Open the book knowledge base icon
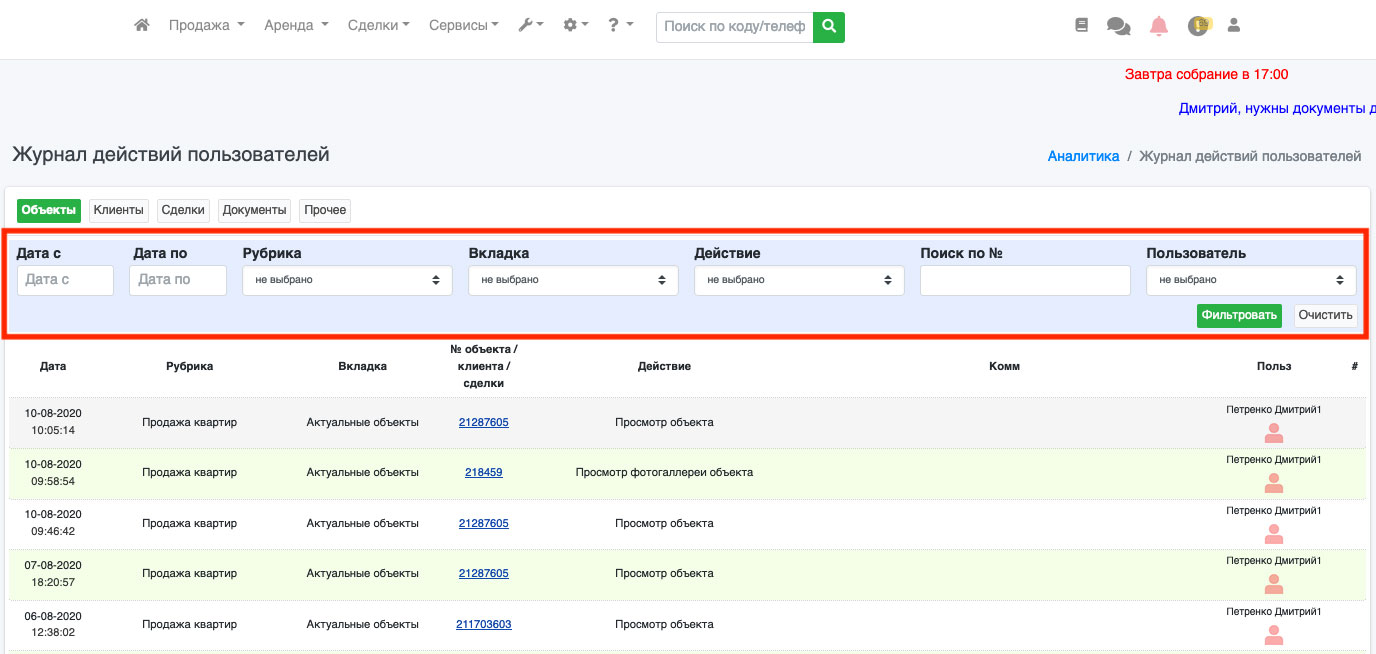The height and width of the screenshot is (654, 1376). (x=1081, y=26)
